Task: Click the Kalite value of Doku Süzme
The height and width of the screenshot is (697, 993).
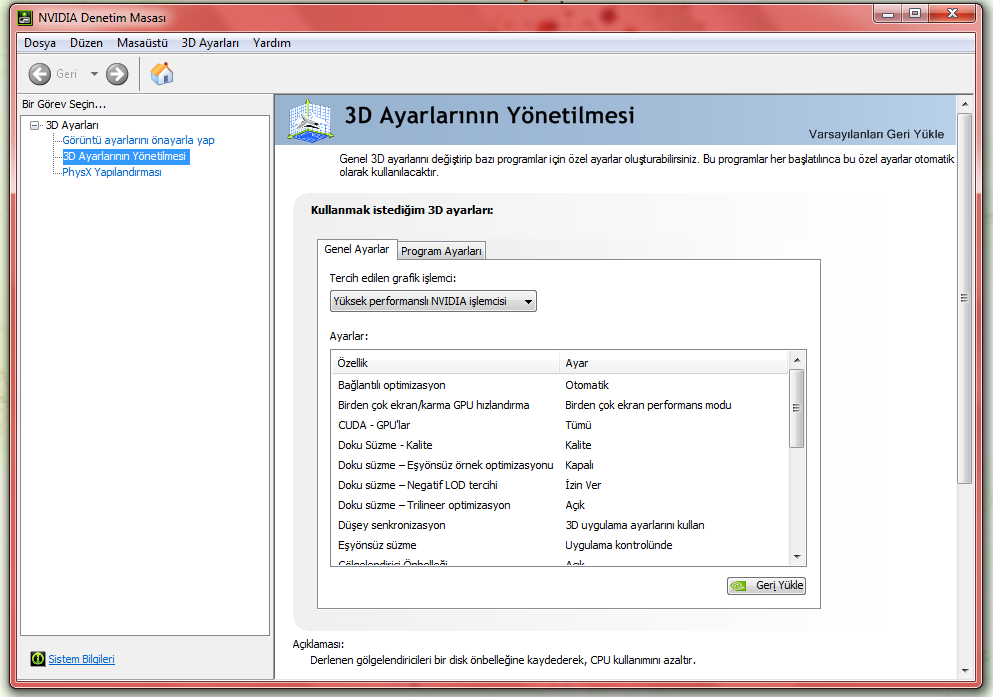Action: pos(578,445)
